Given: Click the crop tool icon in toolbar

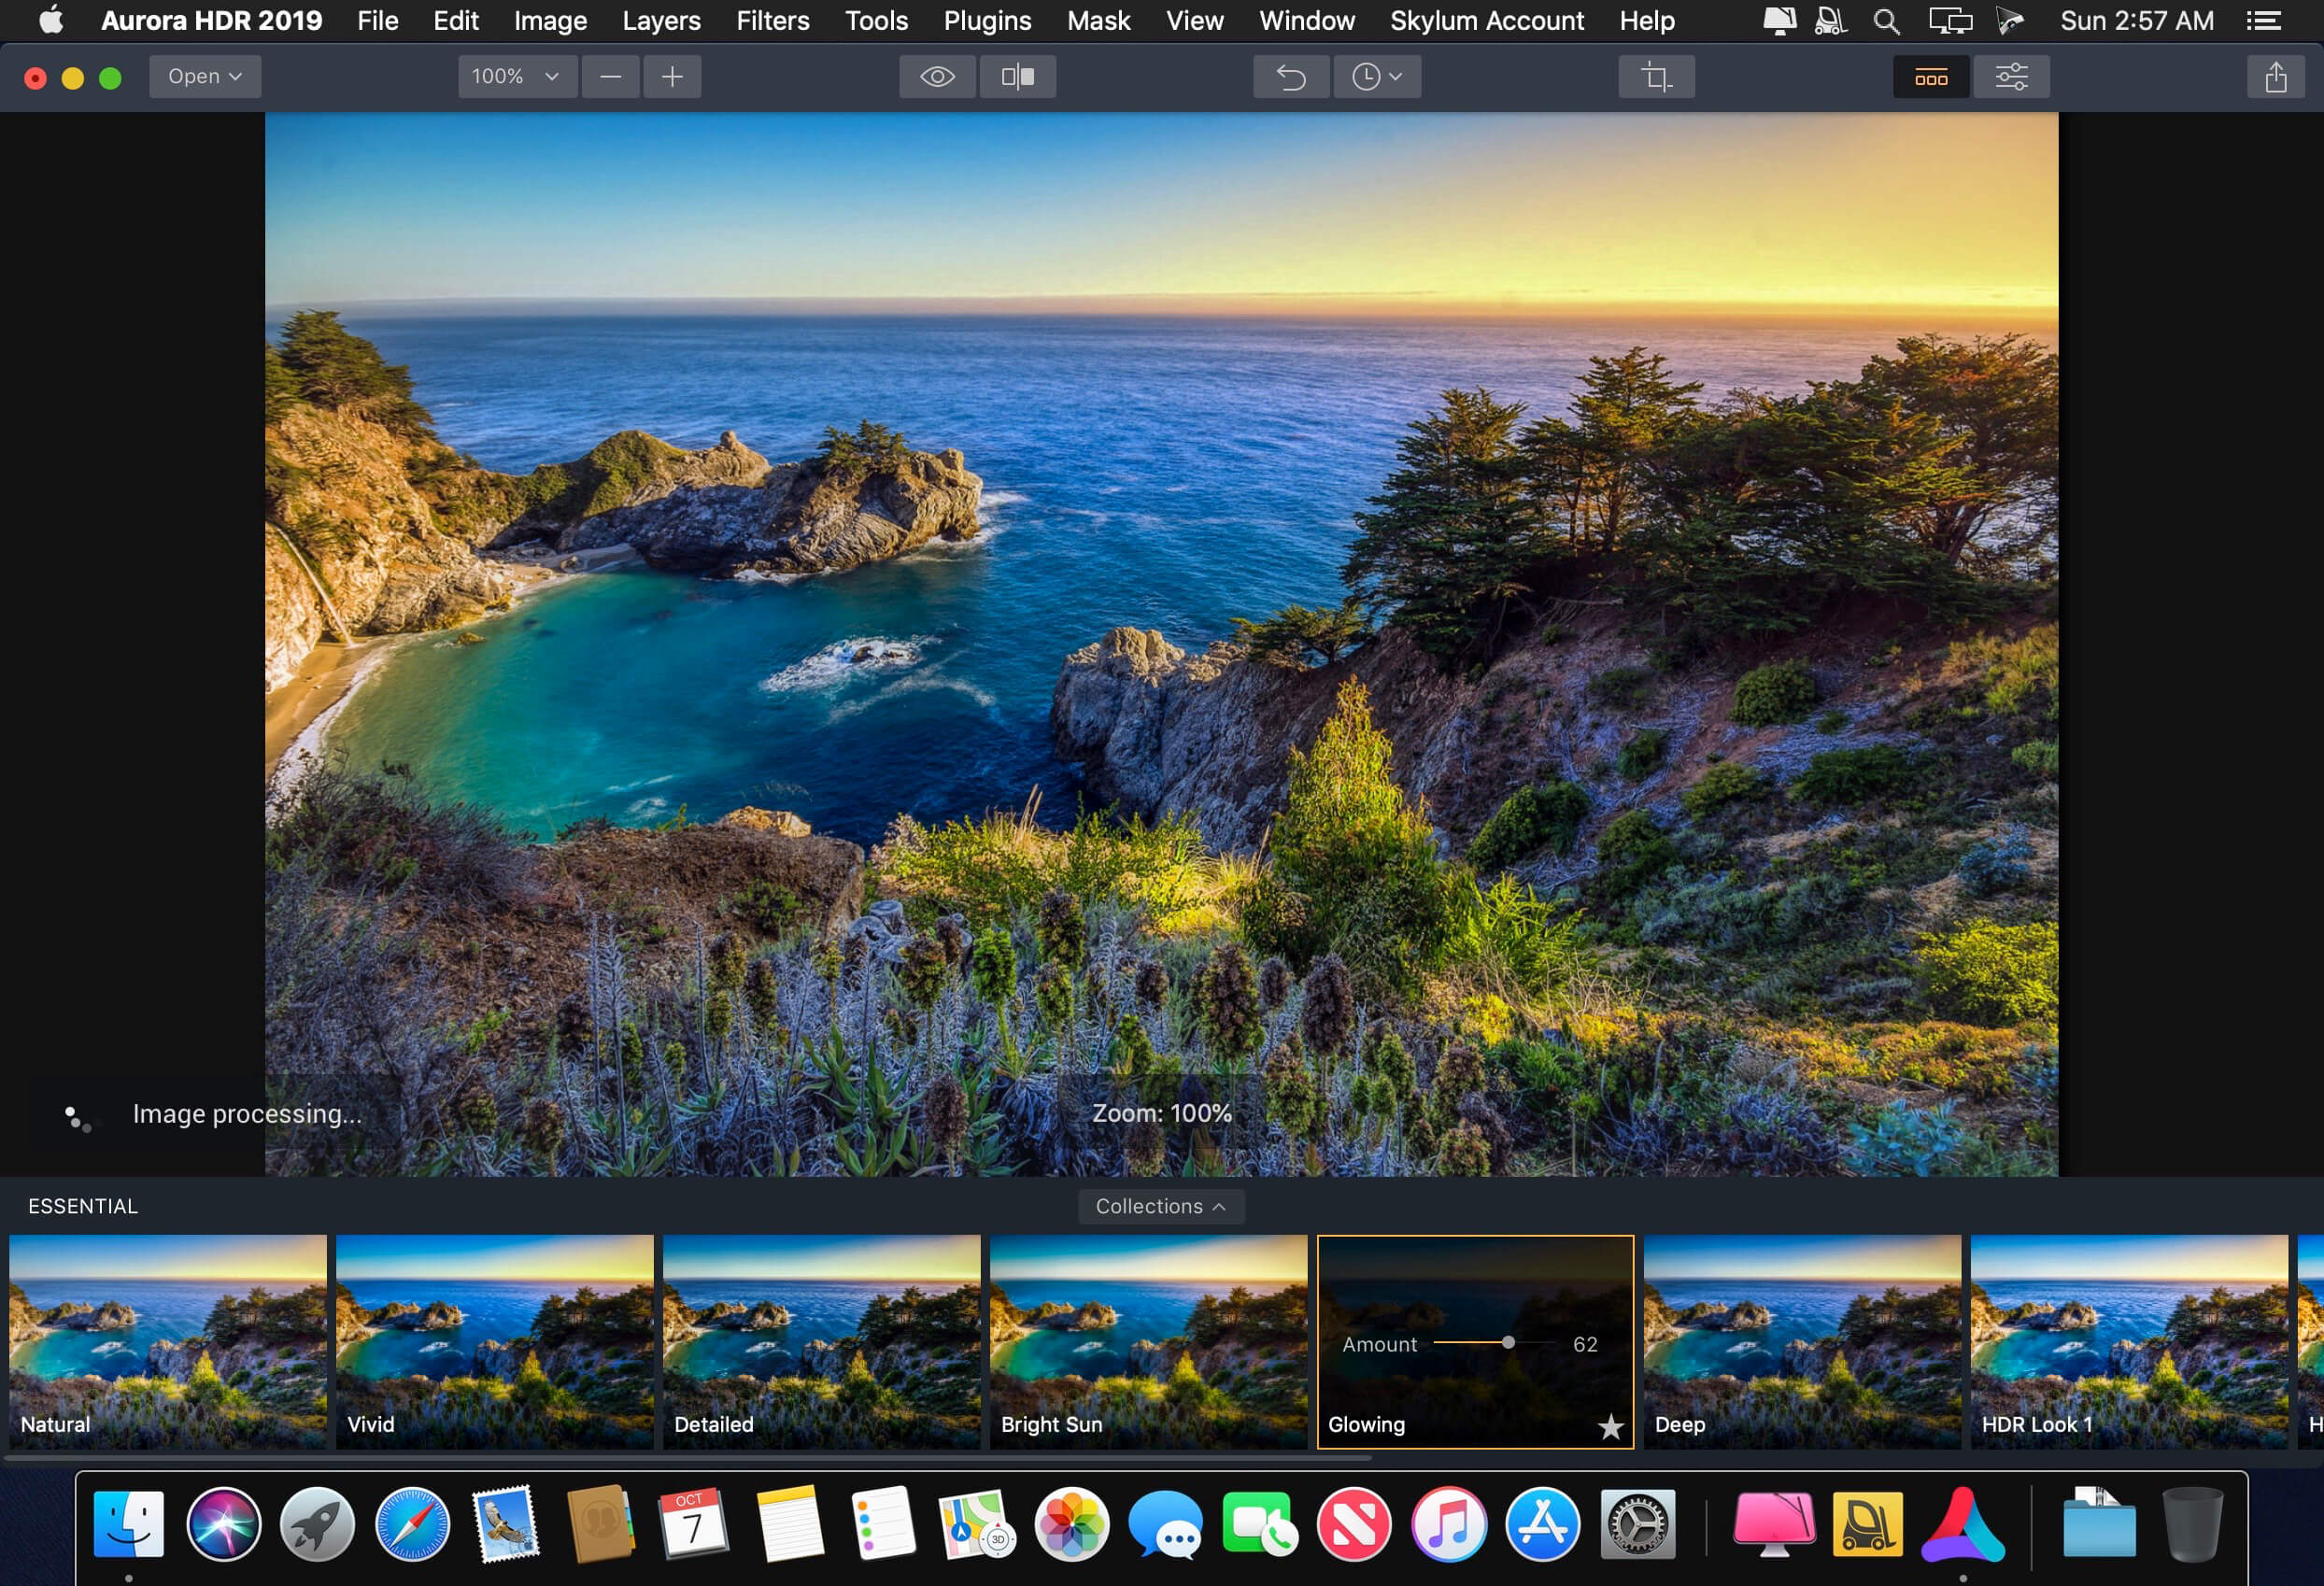Looking at the screenshot, I should (x=1656, y=77).
